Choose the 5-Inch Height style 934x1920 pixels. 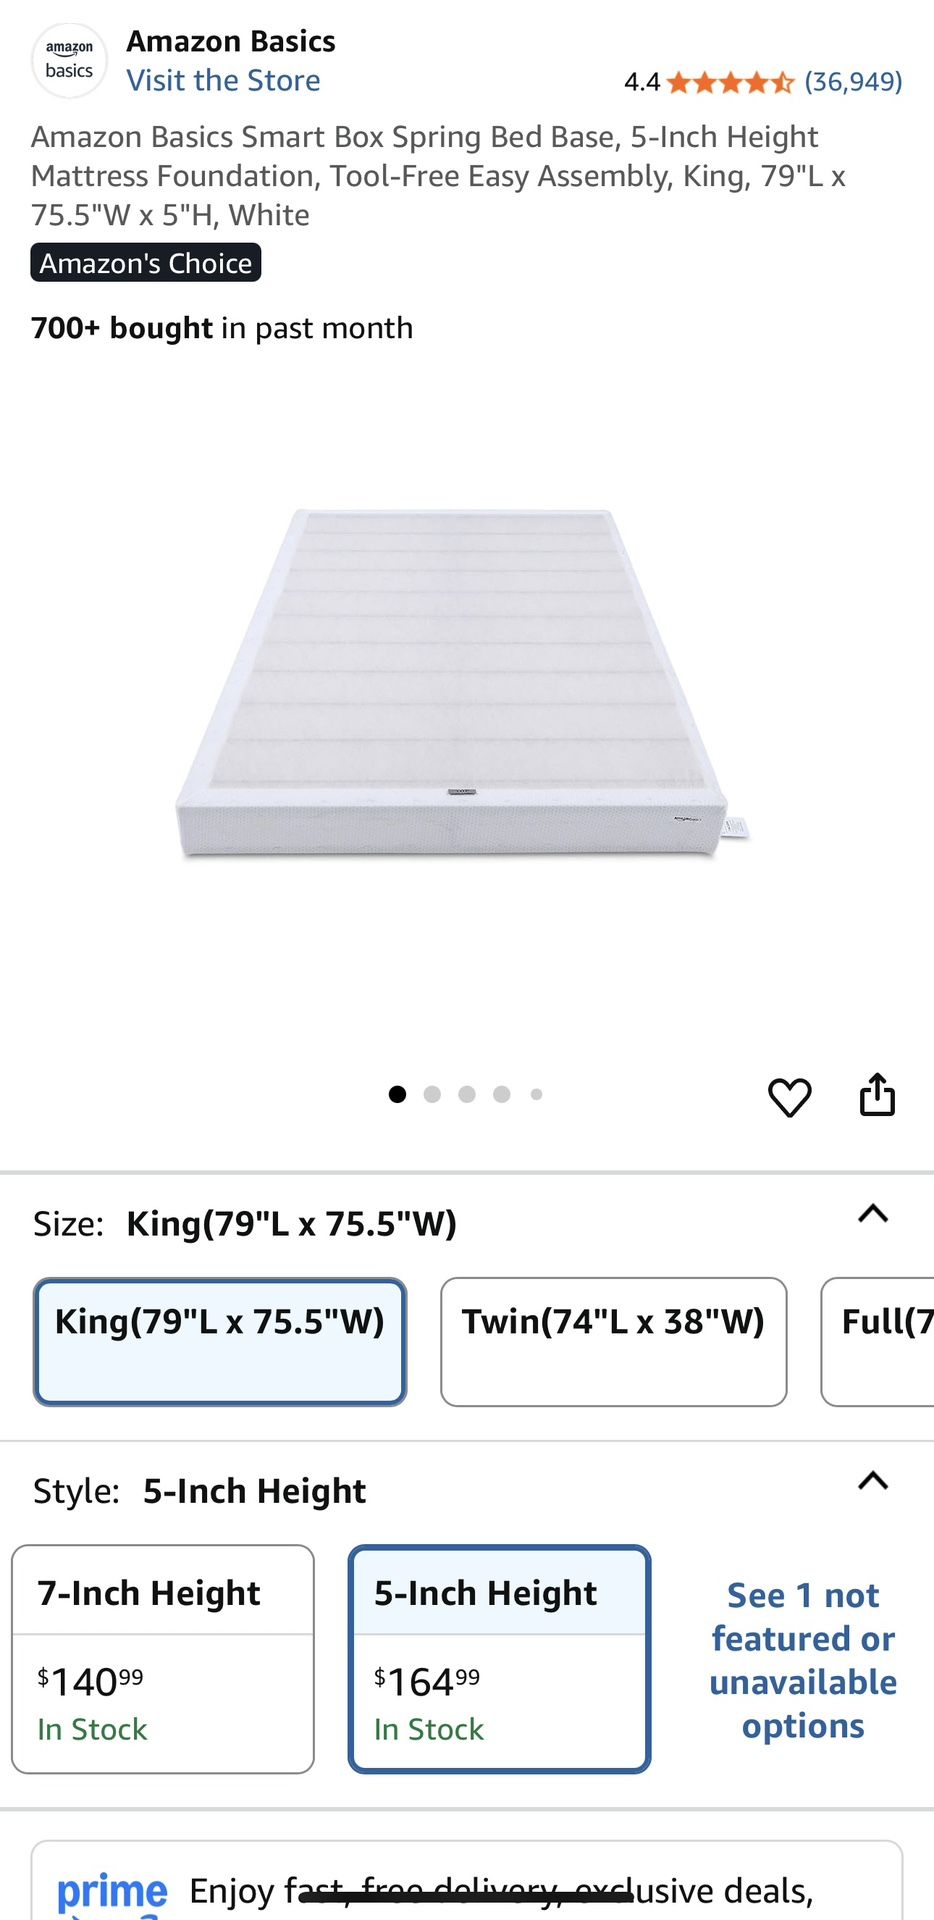tap(500, 1659)
